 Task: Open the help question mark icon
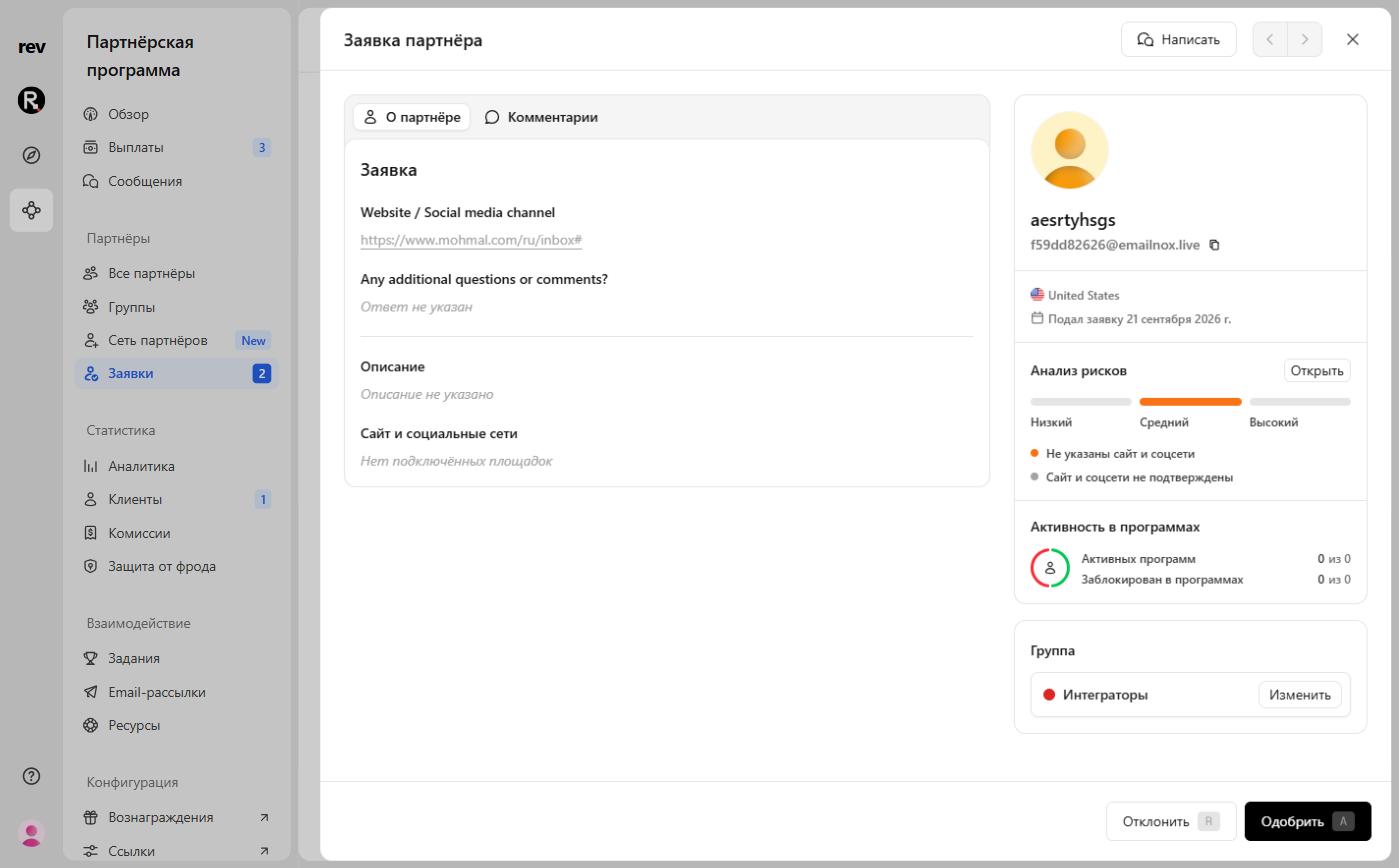coord(31,776)
